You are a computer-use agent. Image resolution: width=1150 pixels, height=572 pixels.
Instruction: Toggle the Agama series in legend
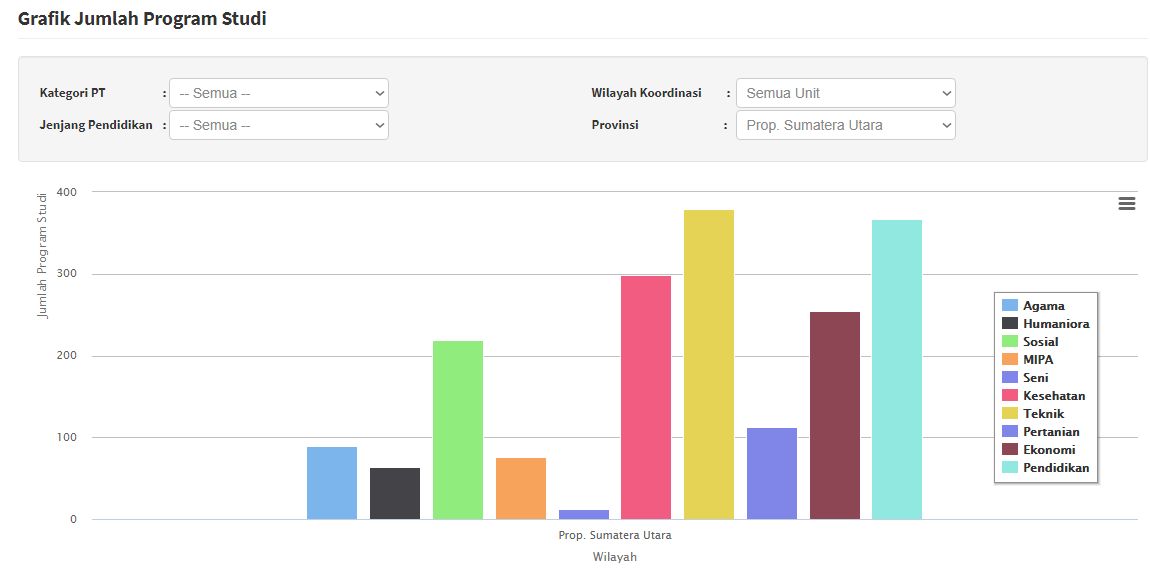pos(1043,306)
